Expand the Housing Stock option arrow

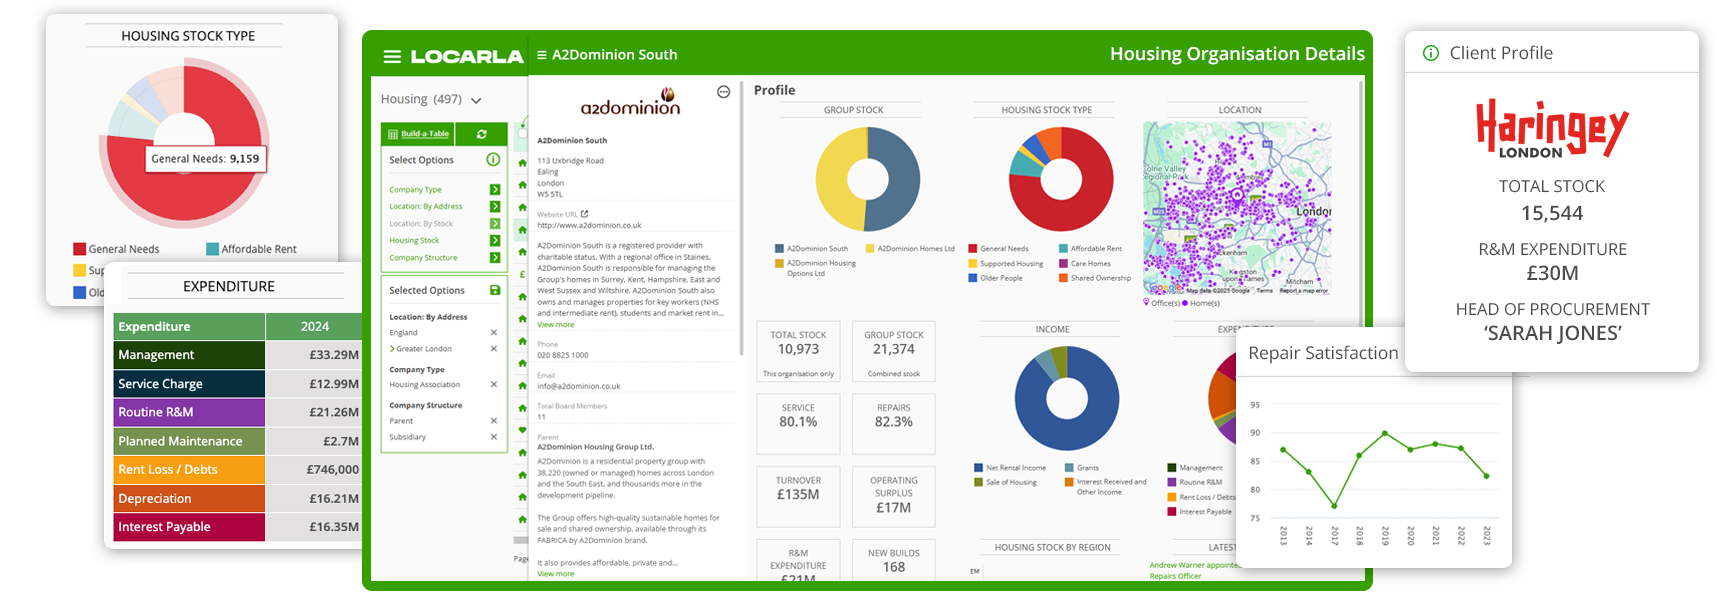495,241
